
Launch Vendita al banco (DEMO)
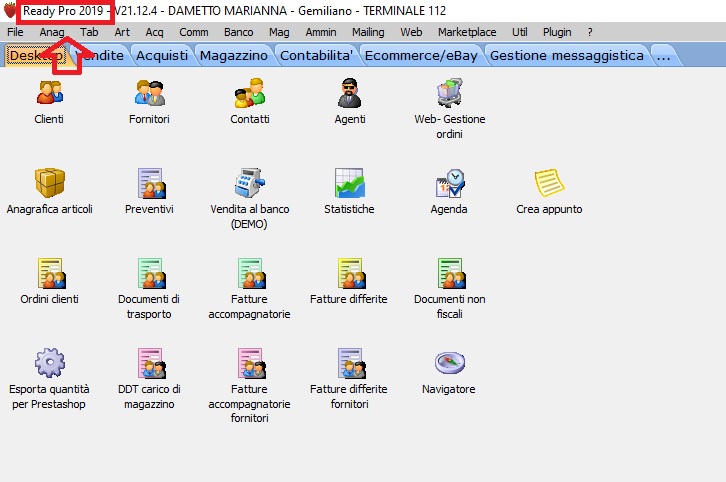pos(250,182)
